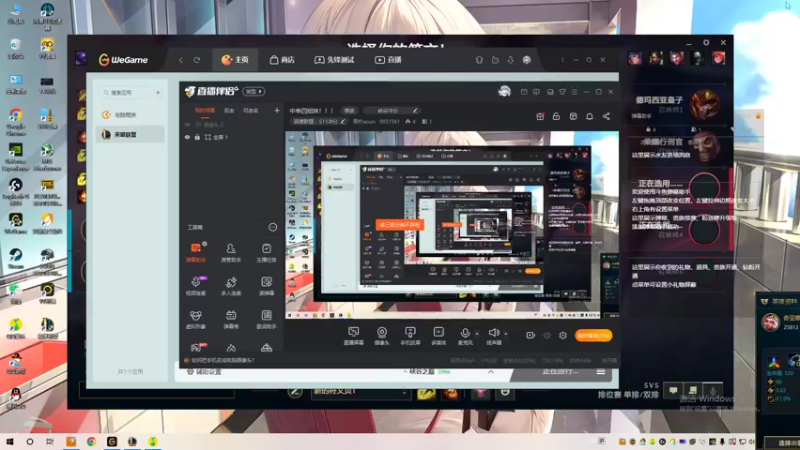This screenshot has height=450, width=800.
Task: Open the Task View taskbar button
Action: (x=49, y=441)
